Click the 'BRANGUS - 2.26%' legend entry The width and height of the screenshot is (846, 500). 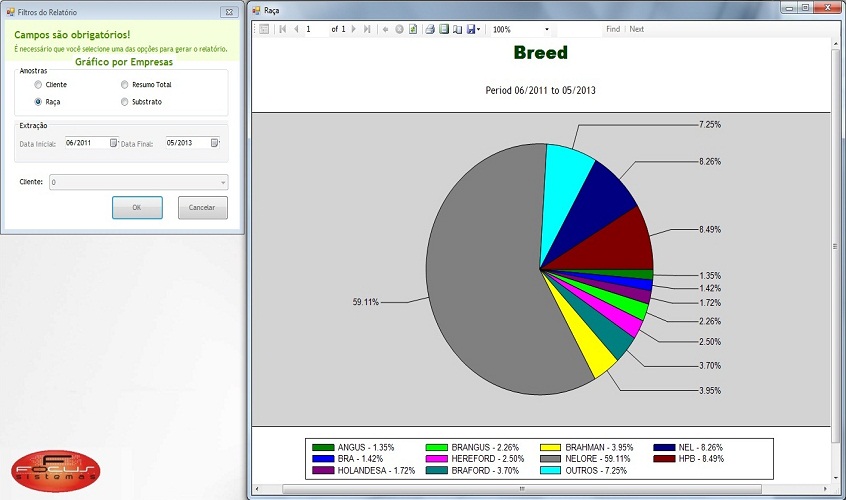pos(485,448)
